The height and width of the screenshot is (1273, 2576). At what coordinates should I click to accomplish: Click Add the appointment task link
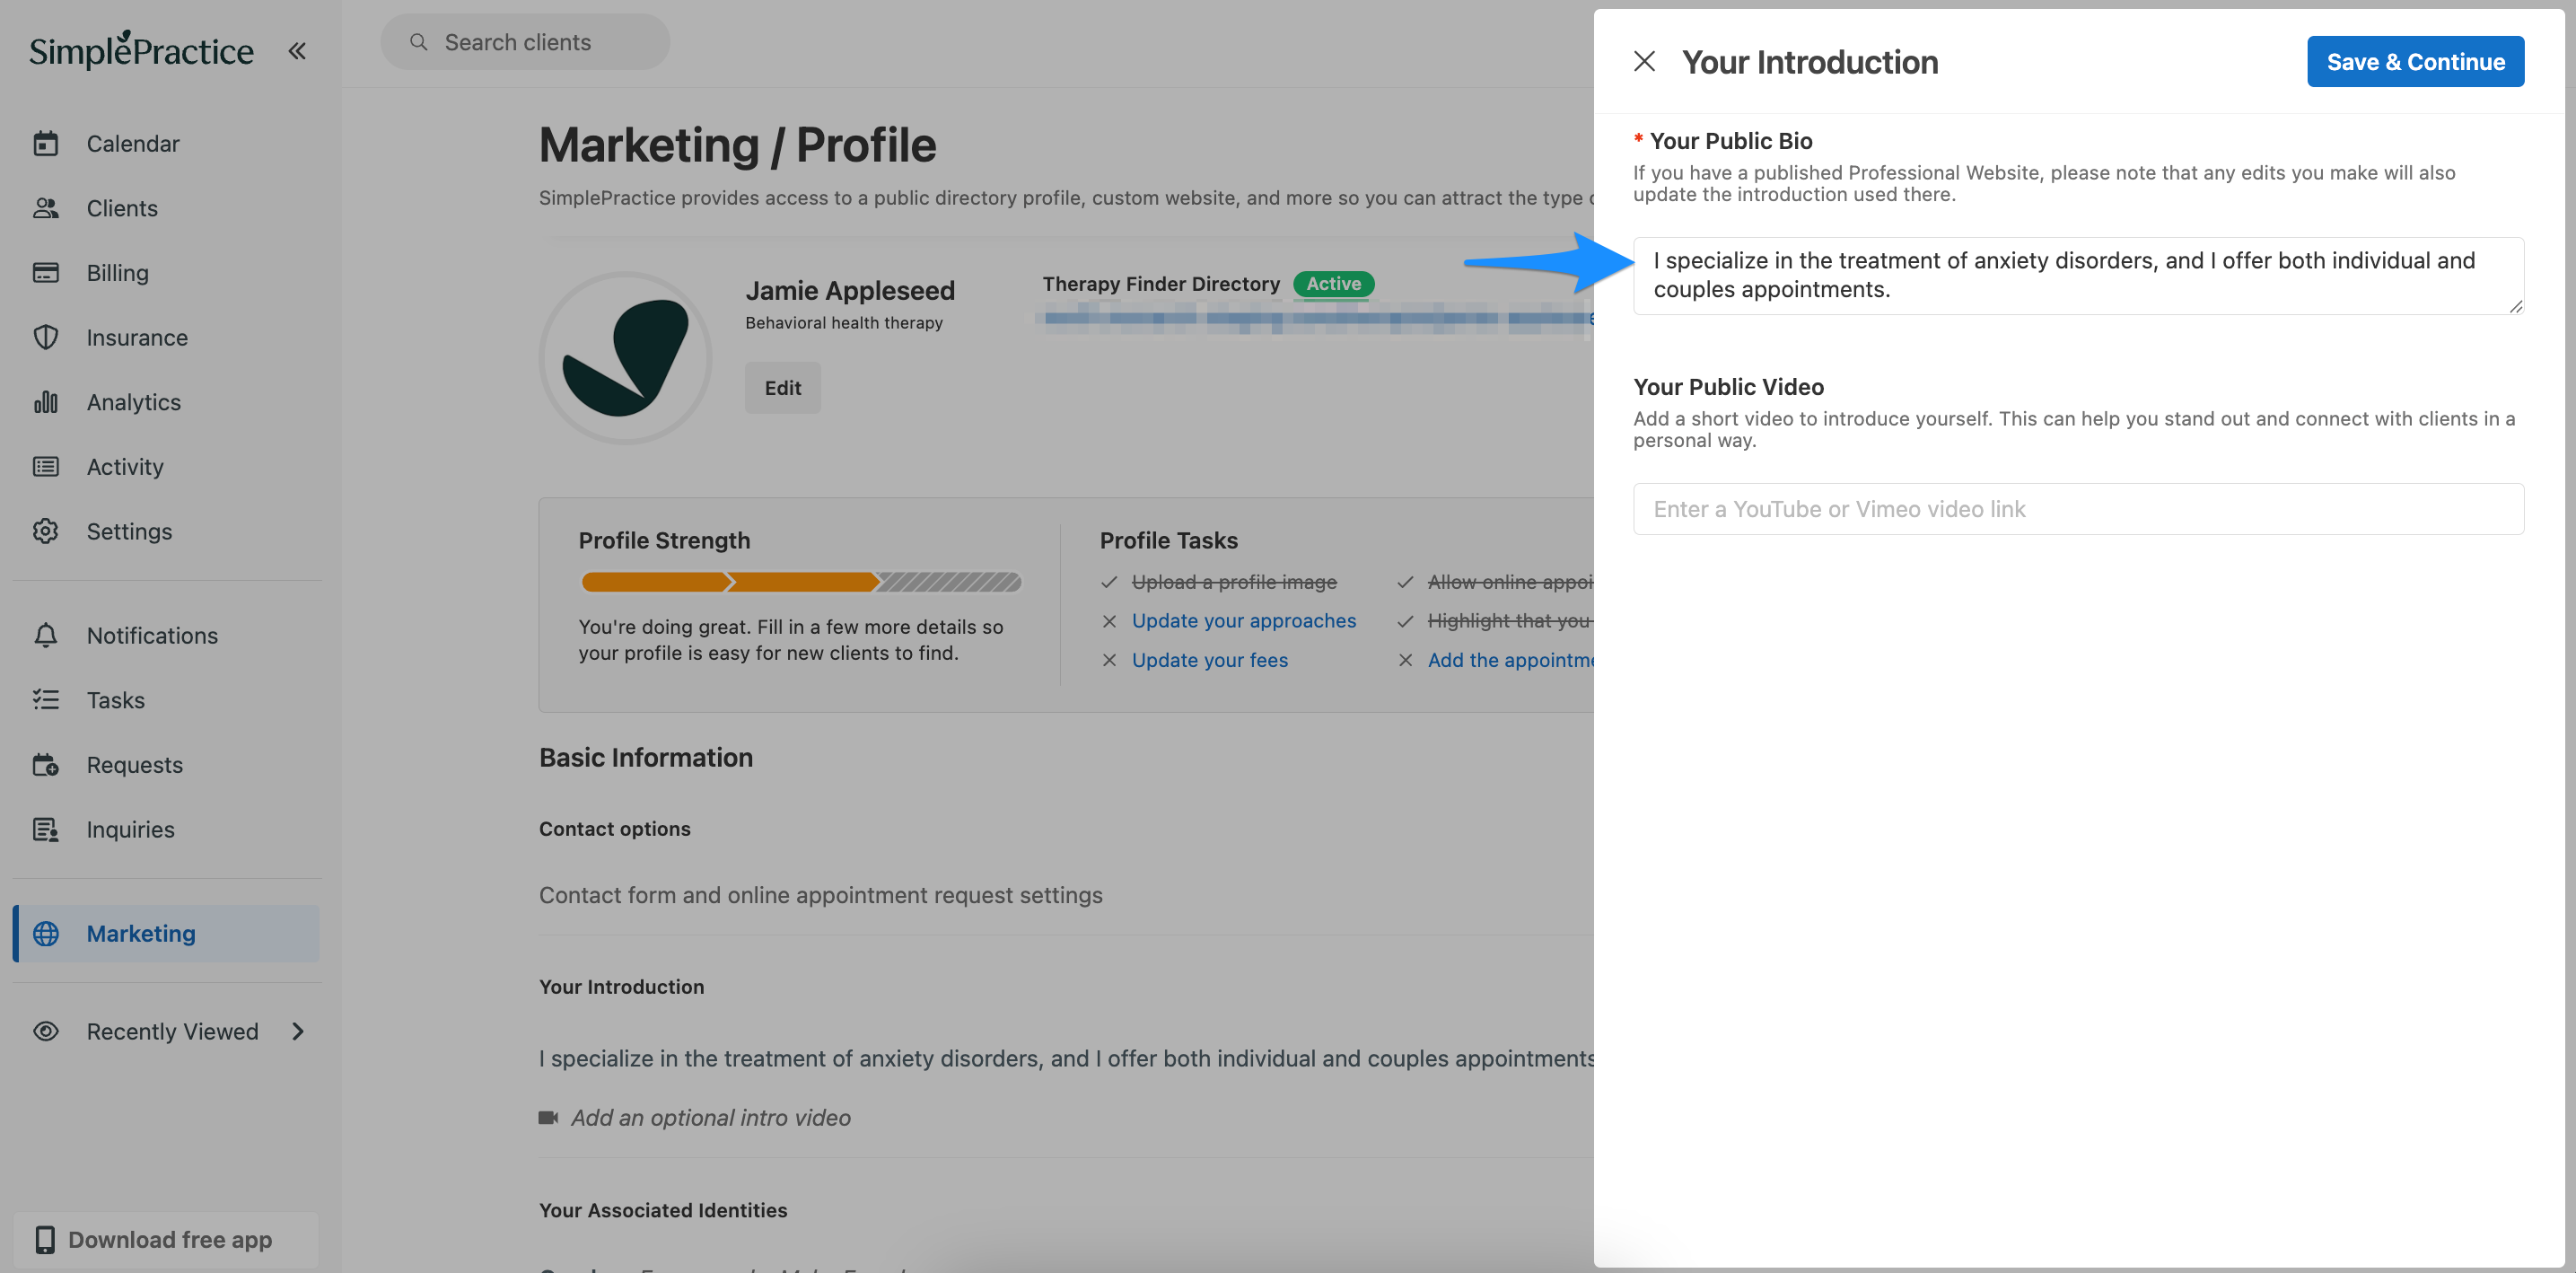1510,660
